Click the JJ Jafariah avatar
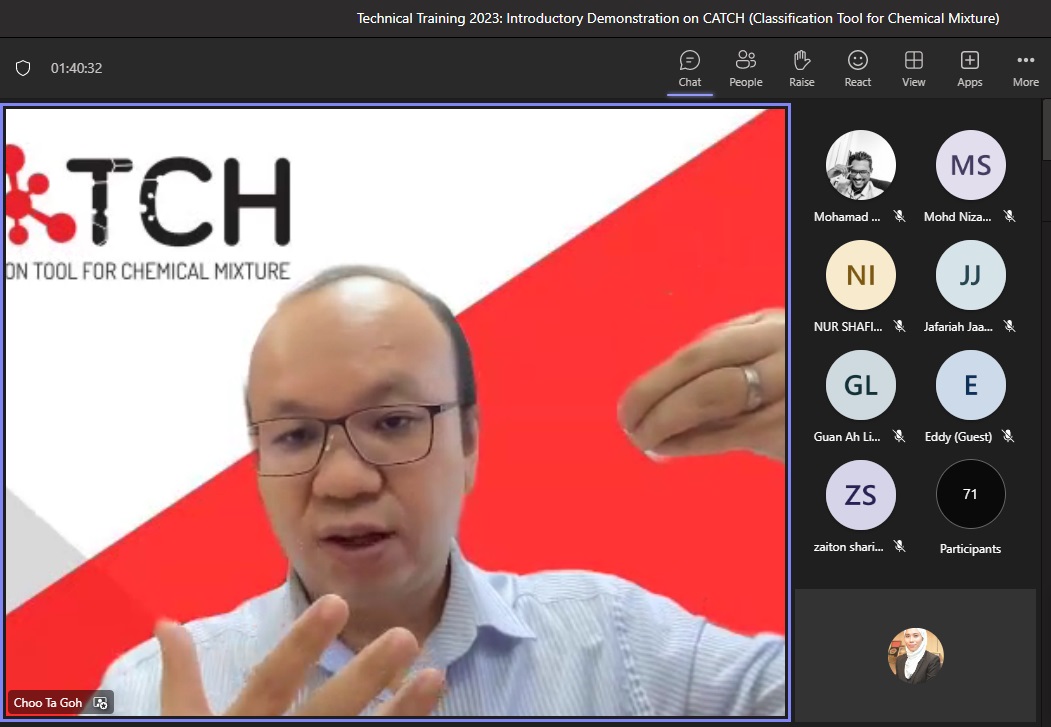The height and width of the screenshot is (727, 1051). 970,275
